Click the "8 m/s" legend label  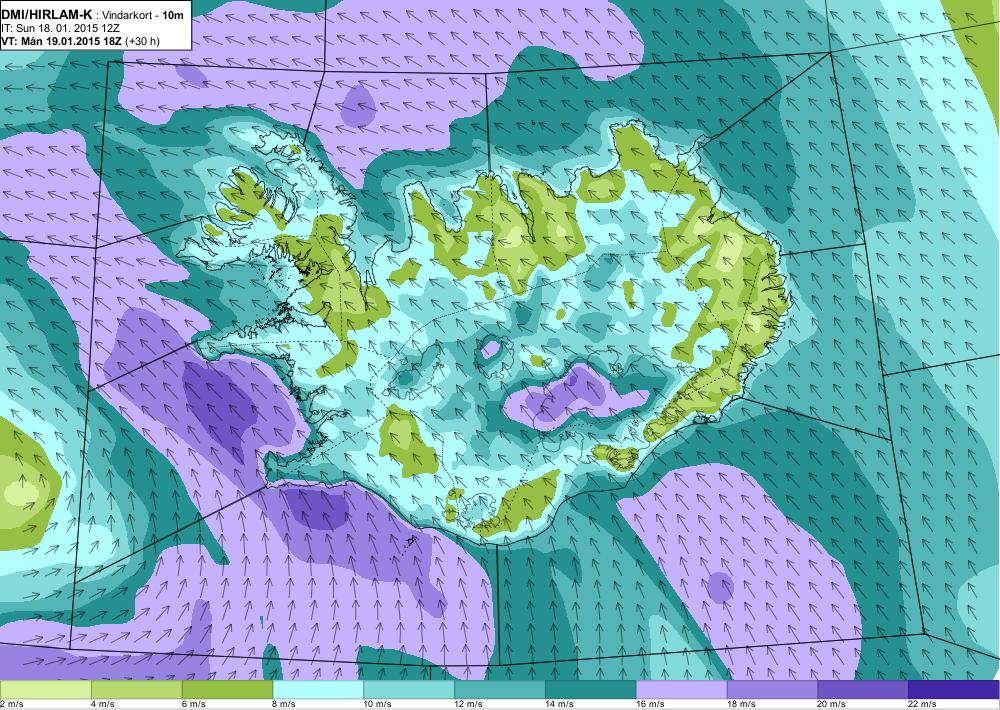285,704
